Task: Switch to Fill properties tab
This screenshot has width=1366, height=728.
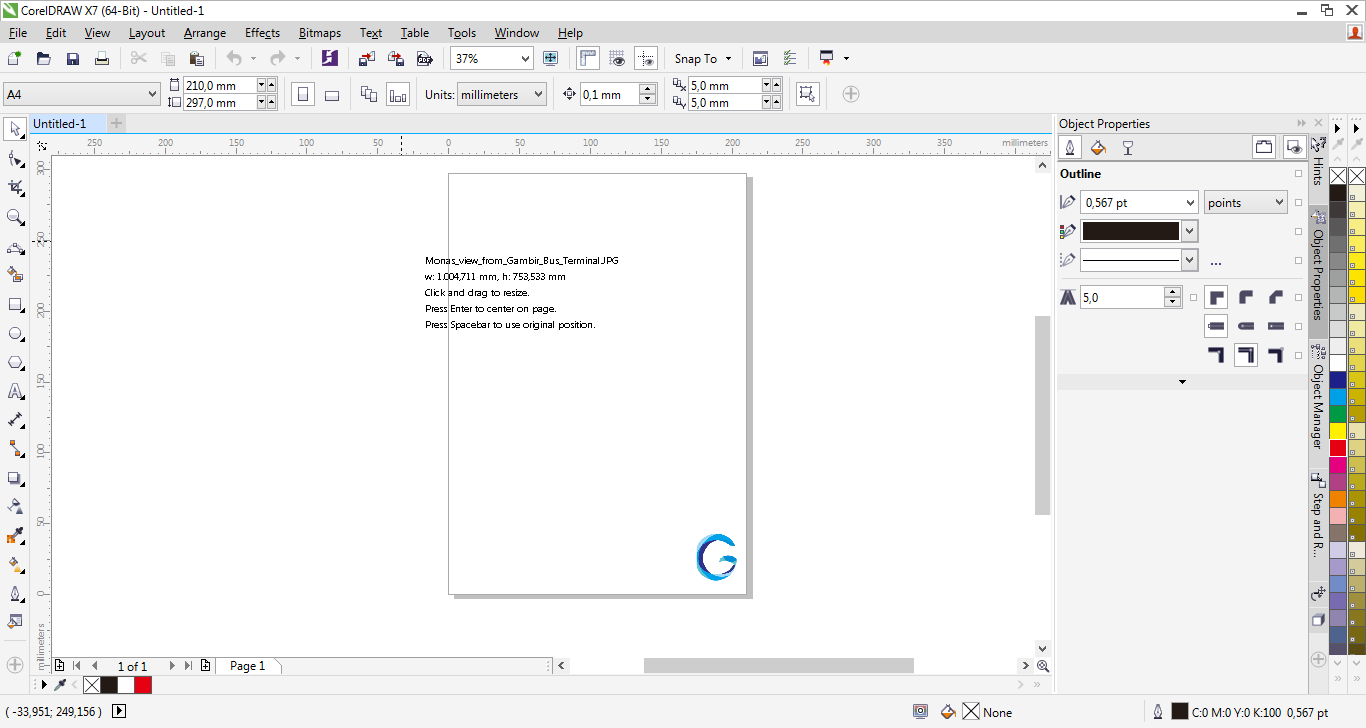Action: tap(1098, 148)
